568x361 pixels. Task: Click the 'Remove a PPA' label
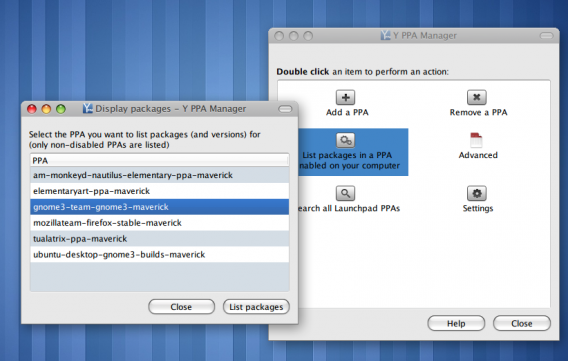478,113
